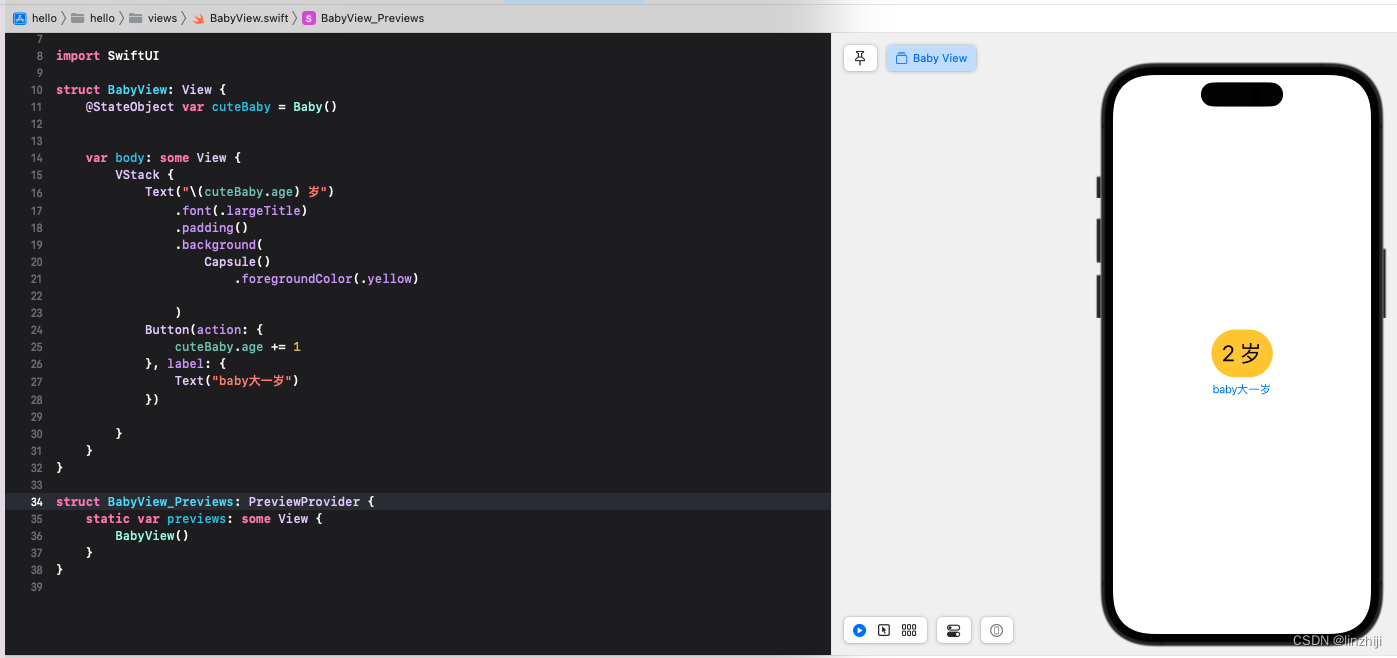Click the hello project icon in jump bar

(x=21, y=18)
